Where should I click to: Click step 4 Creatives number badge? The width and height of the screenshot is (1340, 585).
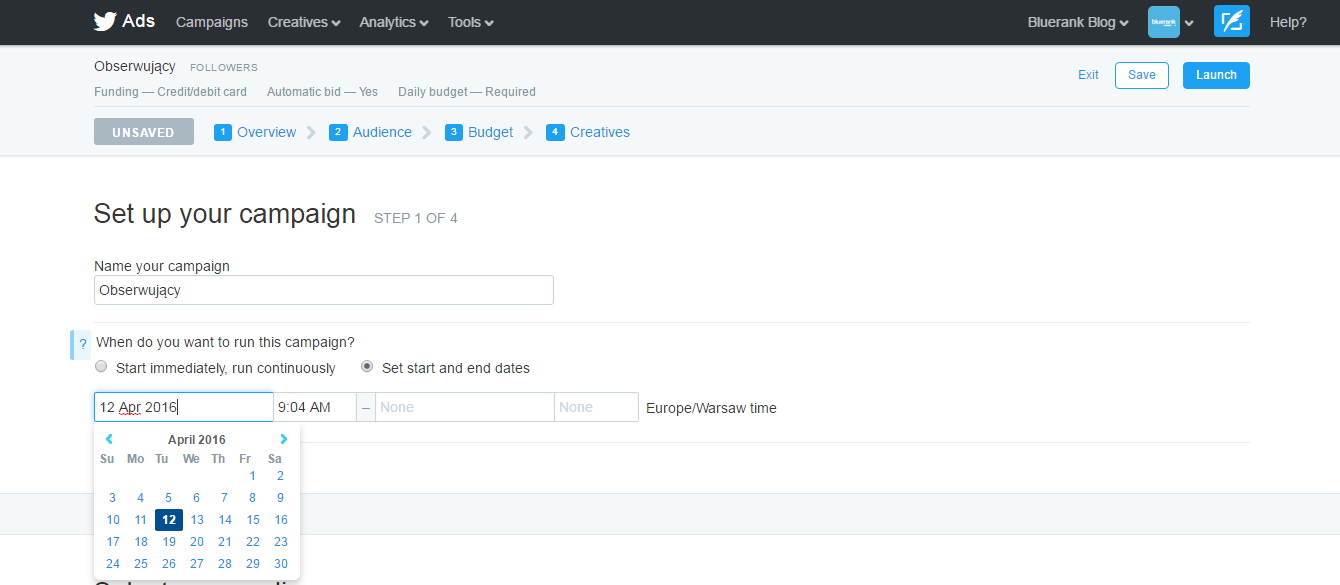[555, 132]
